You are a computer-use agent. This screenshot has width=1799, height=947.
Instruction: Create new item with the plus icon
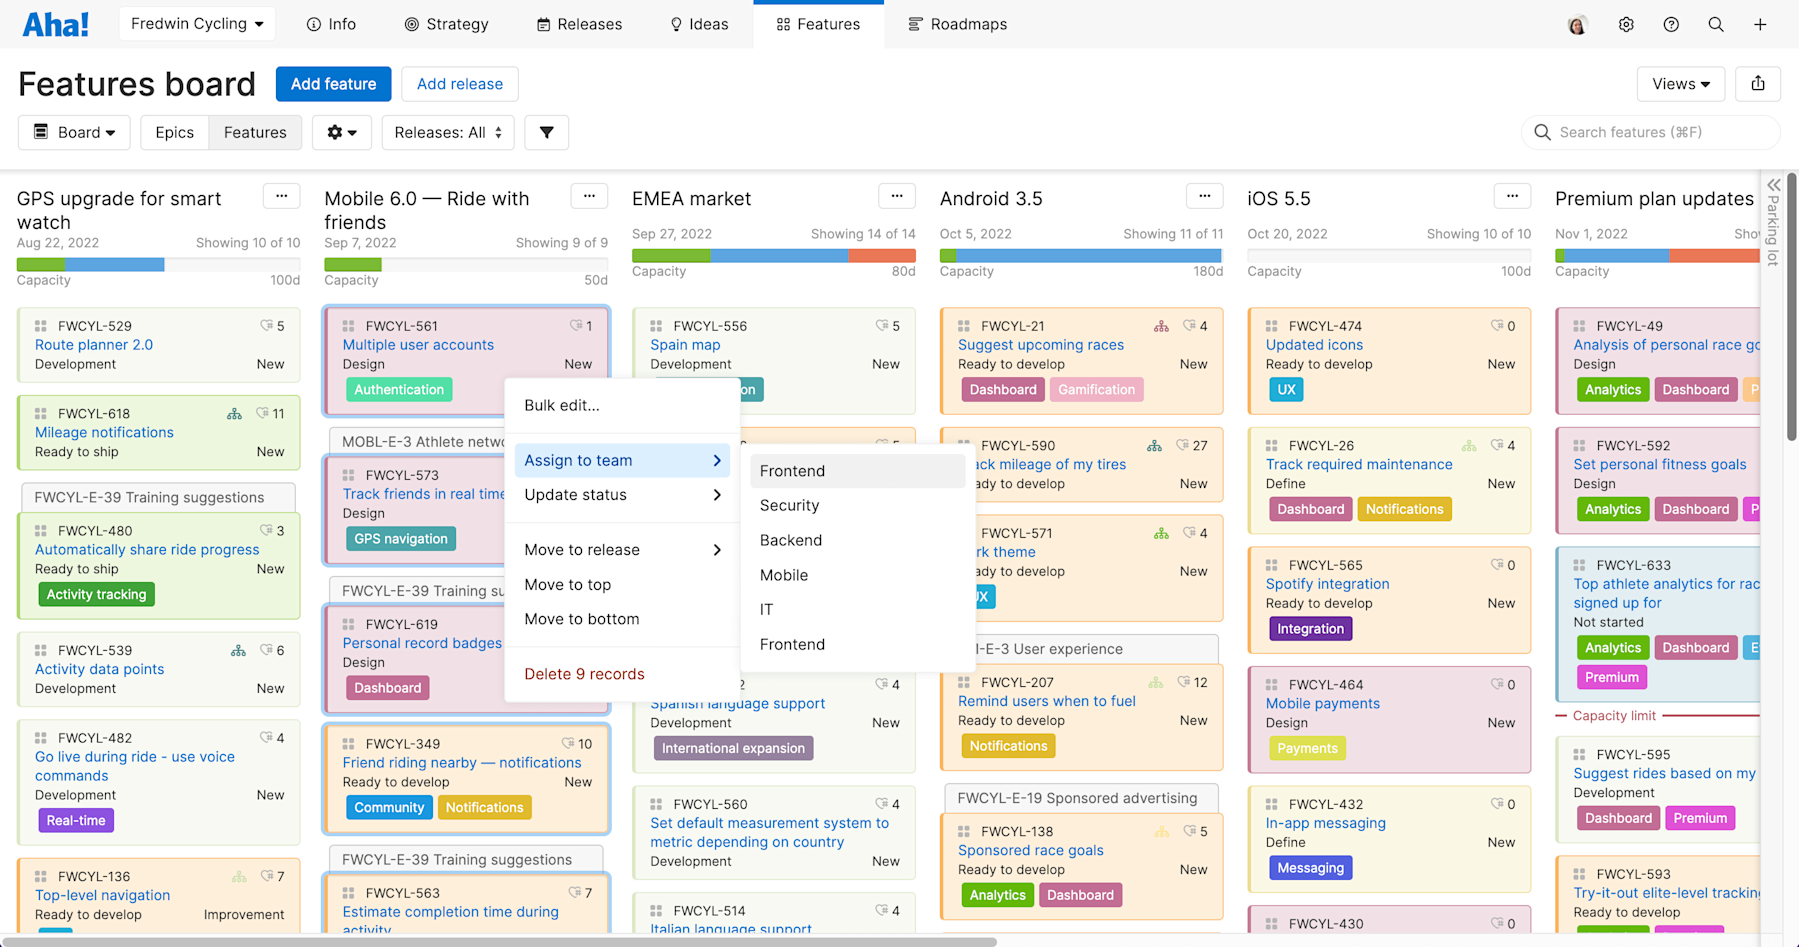tap(1761, 24)
